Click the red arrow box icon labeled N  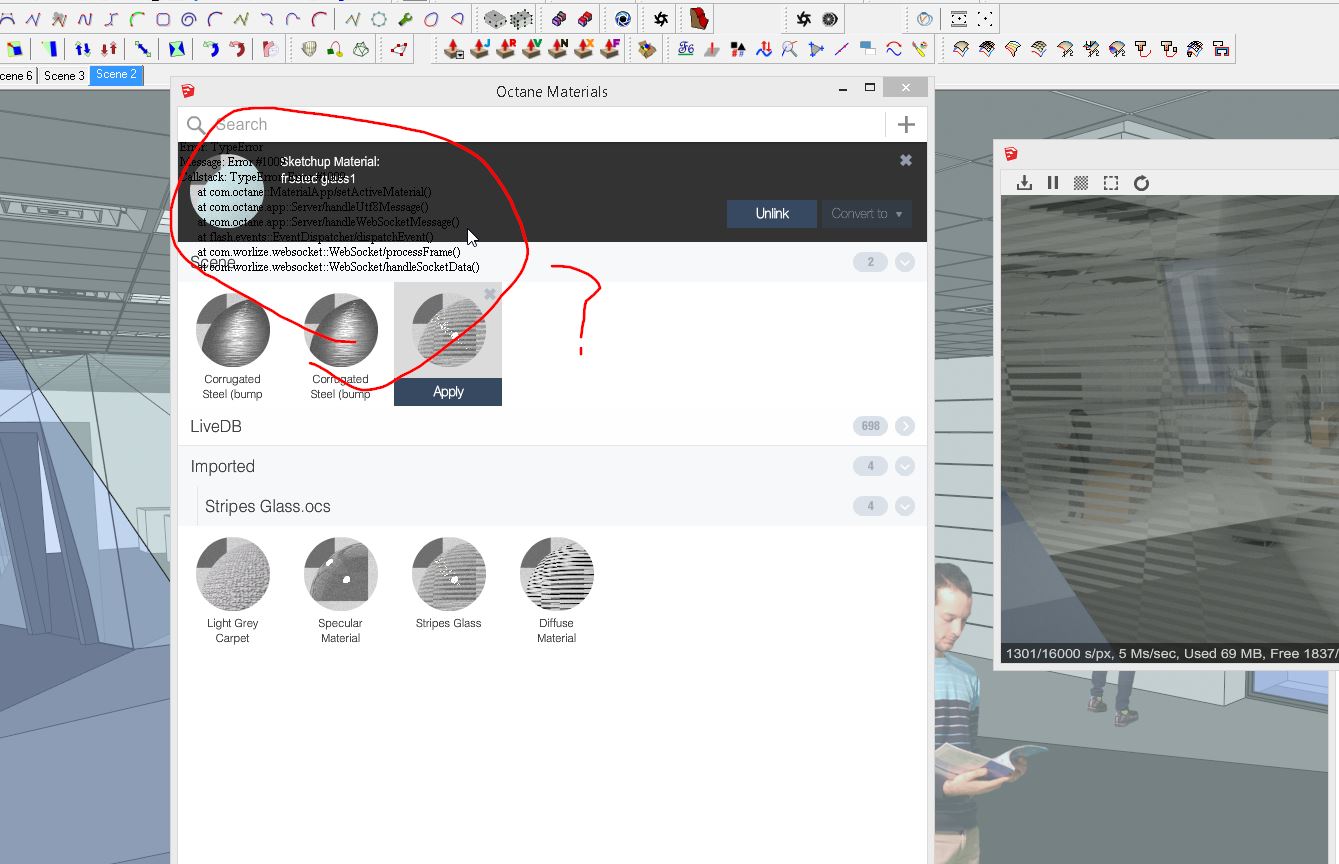click(x=558, y=48)
